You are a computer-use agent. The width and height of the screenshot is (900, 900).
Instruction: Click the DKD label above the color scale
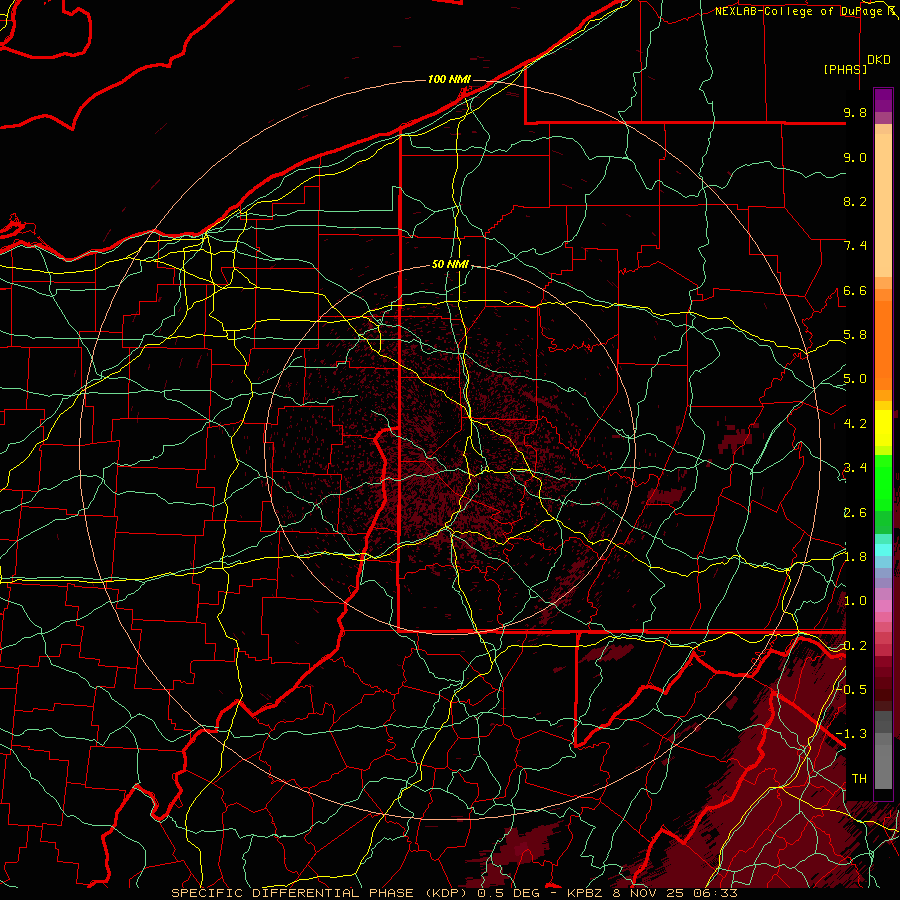point(878,60)
